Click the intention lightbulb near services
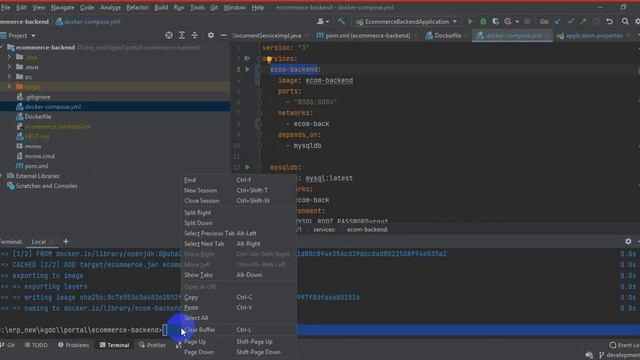Image resolution: width=640 pixels, height=360 pixels. [x=269, y=60]
